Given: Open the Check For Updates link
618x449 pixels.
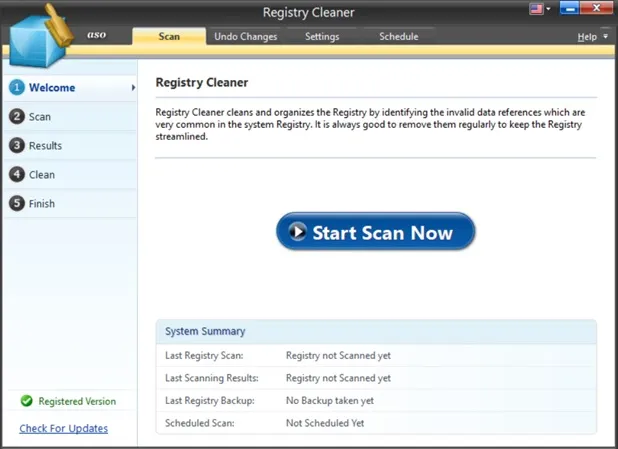Looking at the screenshot, I should [63, 429].
